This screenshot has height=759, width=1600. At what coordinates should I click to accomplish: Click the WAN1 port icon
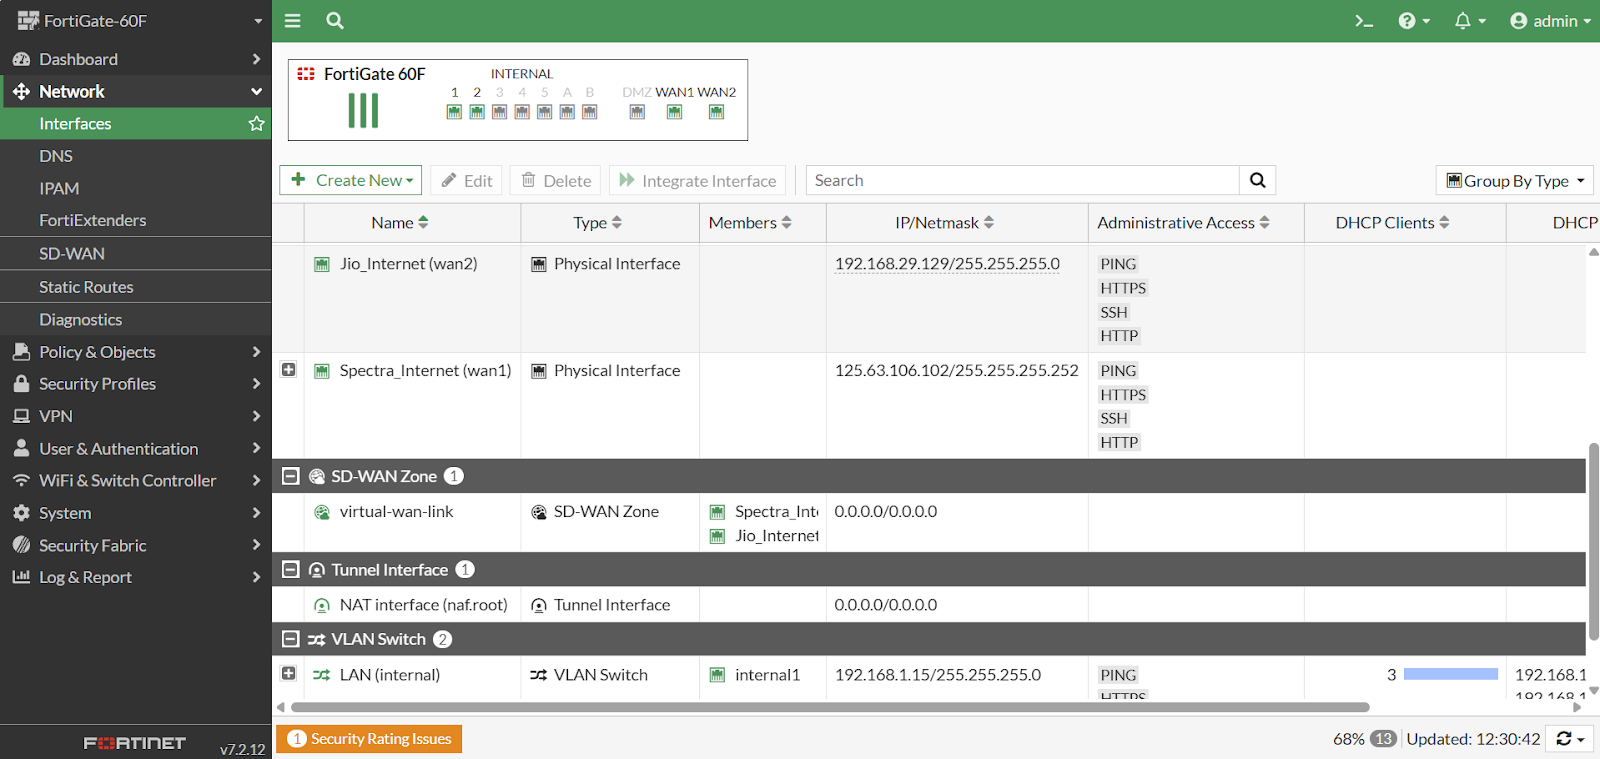point(675,112)
